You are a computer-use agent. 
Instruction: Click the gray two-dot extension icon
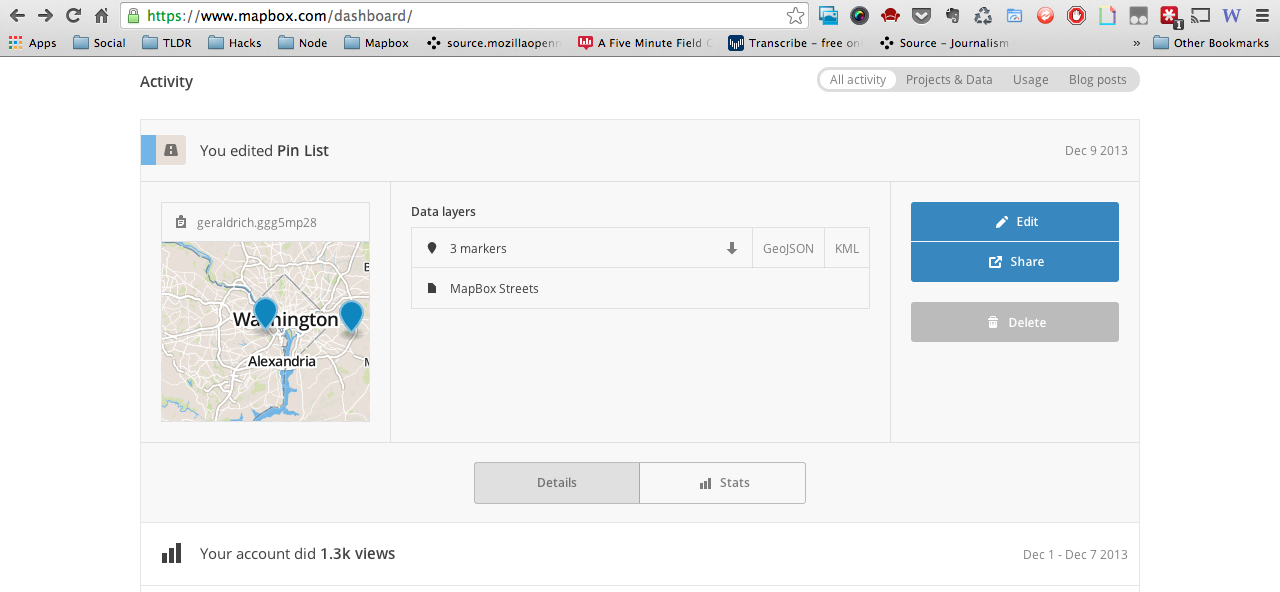click(1138, 15)
